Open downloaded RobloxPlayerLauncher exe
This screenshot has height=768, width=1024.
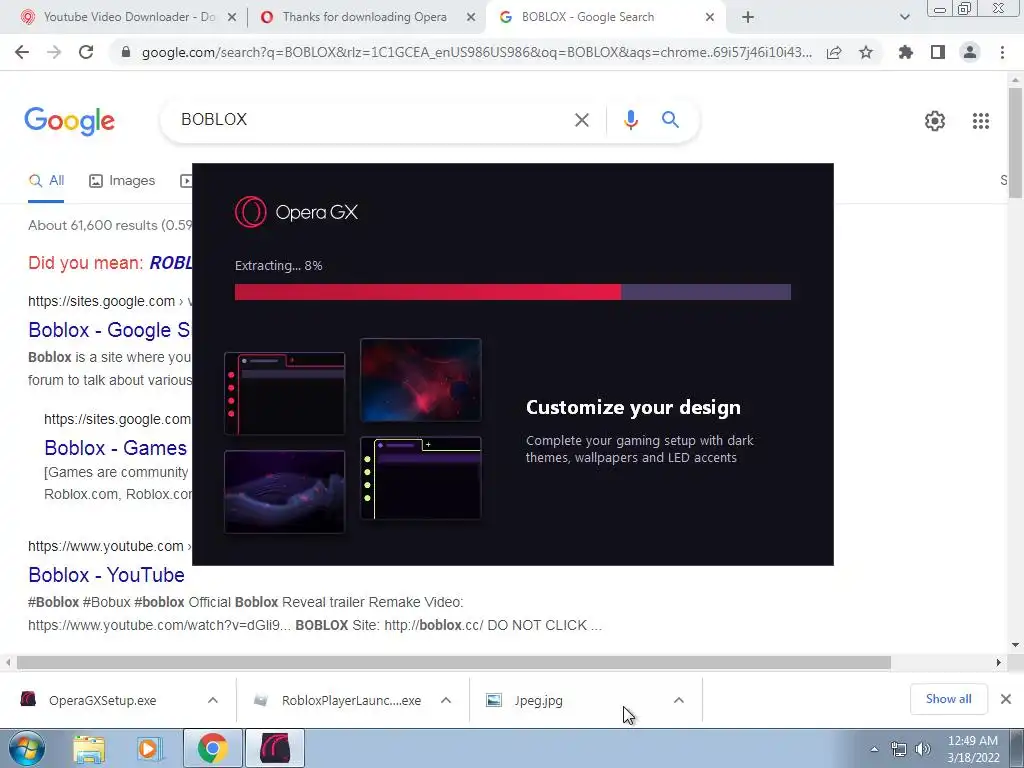pyautogui.click(x=351, y=700)
